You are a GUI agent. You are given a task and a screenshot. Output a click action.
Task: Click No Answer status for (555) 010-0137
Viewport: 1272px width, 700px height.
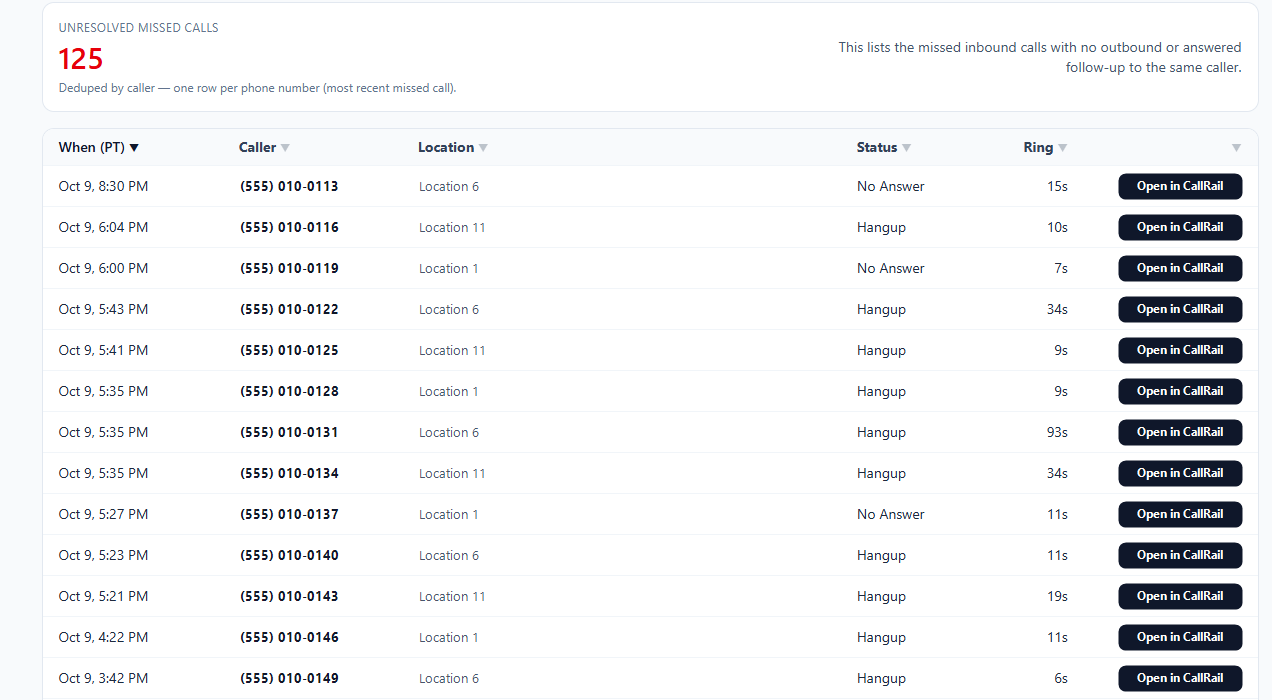[891, 515]
